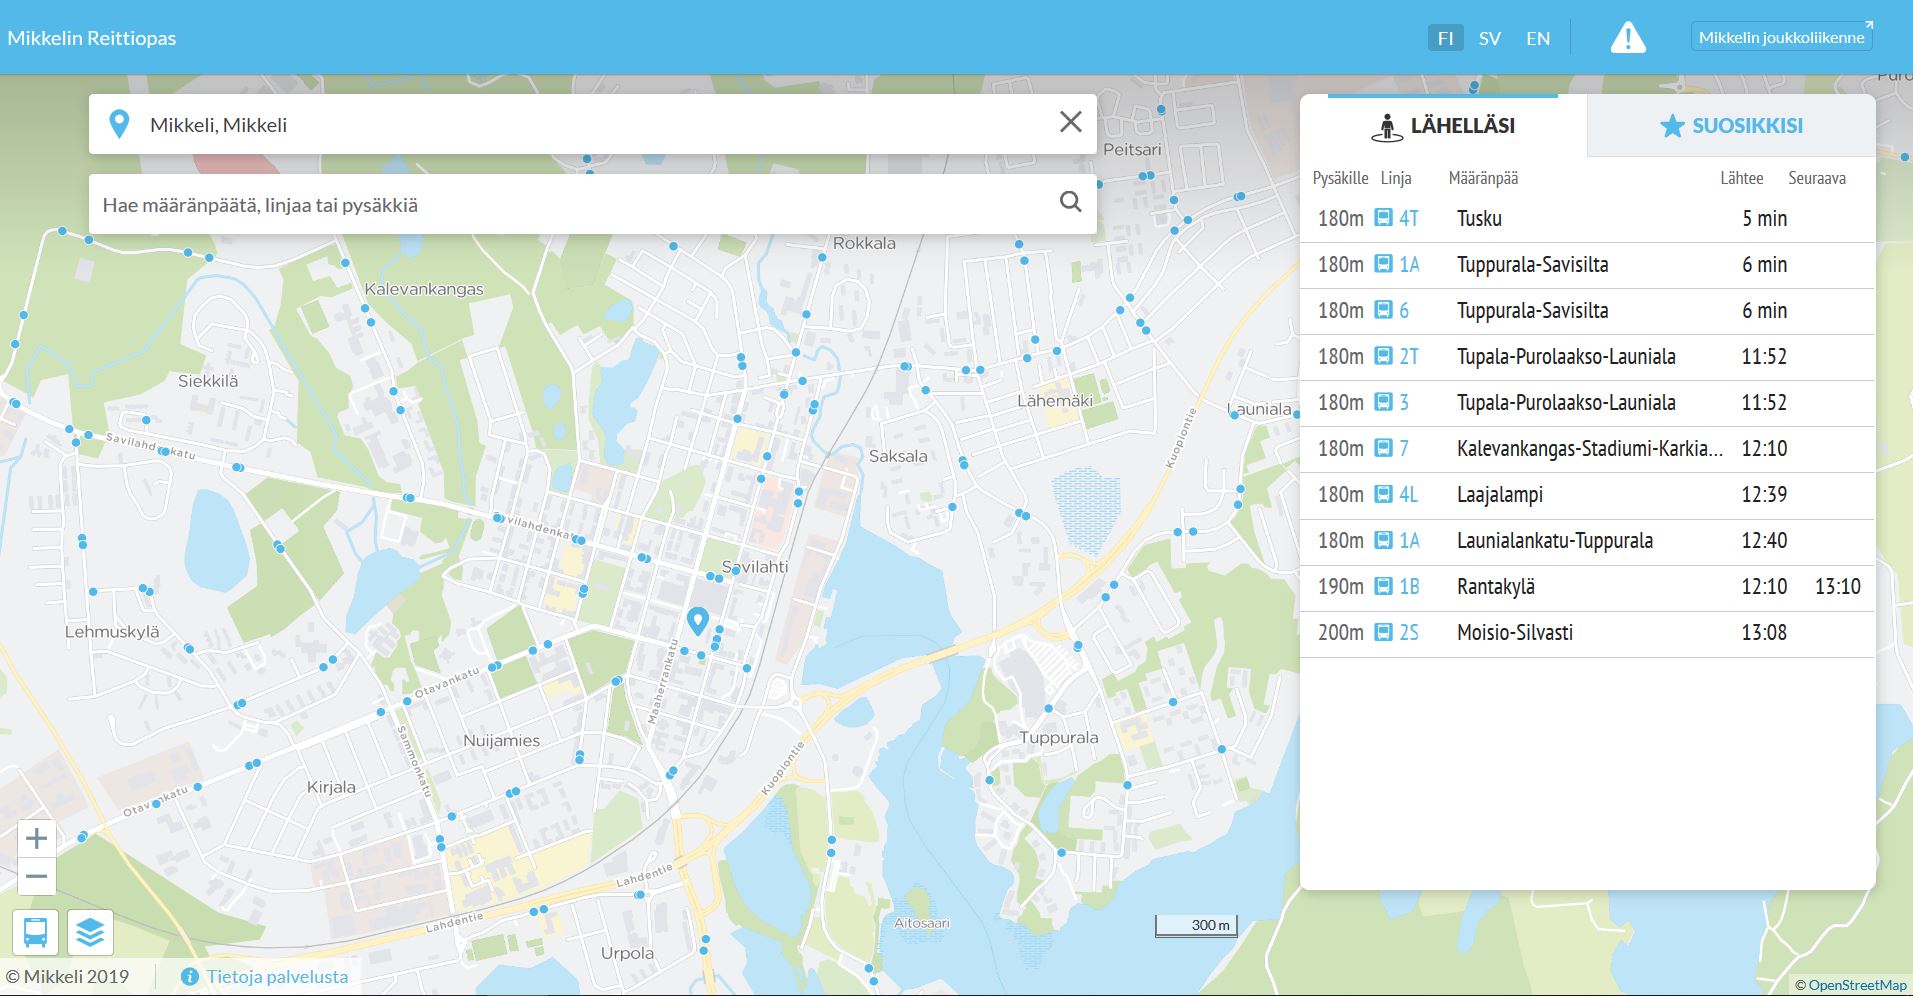Screen dimensions: 1913x996
Task: Select the FI language option
Action: pyautogui.click(x=1445, y=39)
